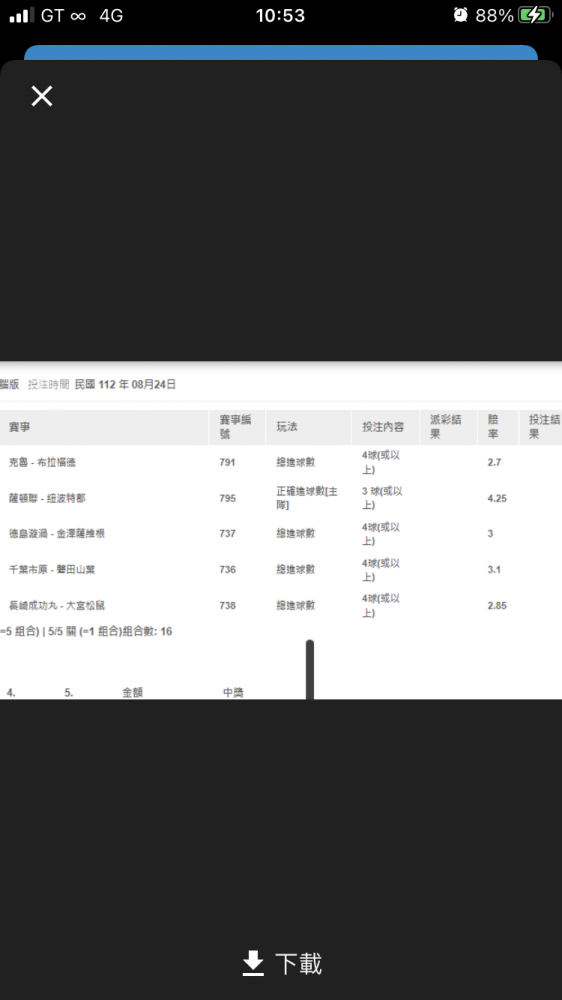The image size is (562, 1000).
Task: Tap the 賠率 column header
Action: coord(494,427)
